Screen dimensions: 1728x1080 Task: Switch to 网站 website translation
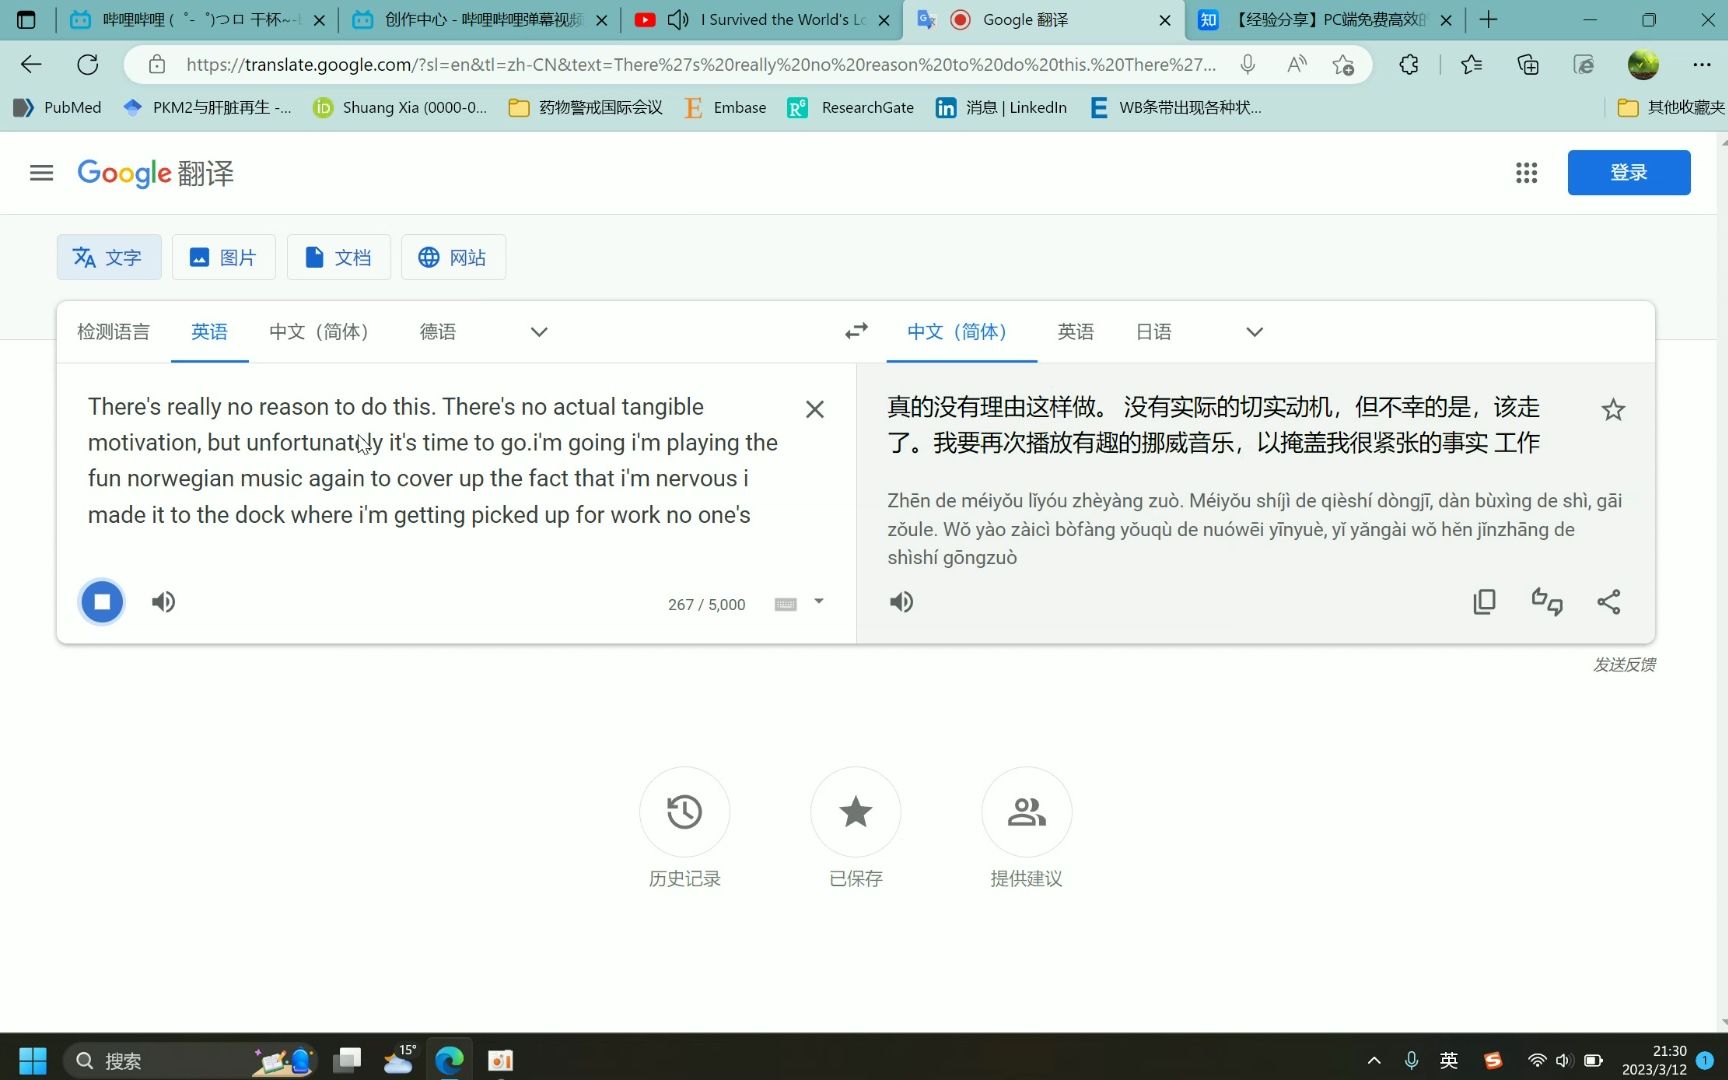pyautogui.click(x=453, y=257)
